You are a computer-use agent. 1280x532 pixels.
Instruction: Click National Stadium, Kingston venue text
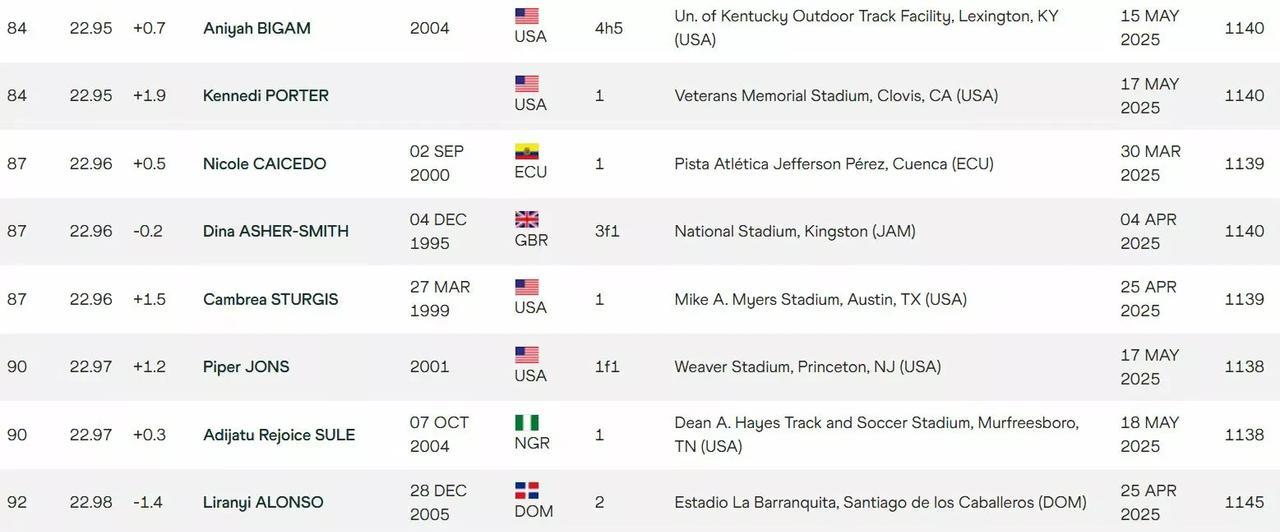(795, 231)
